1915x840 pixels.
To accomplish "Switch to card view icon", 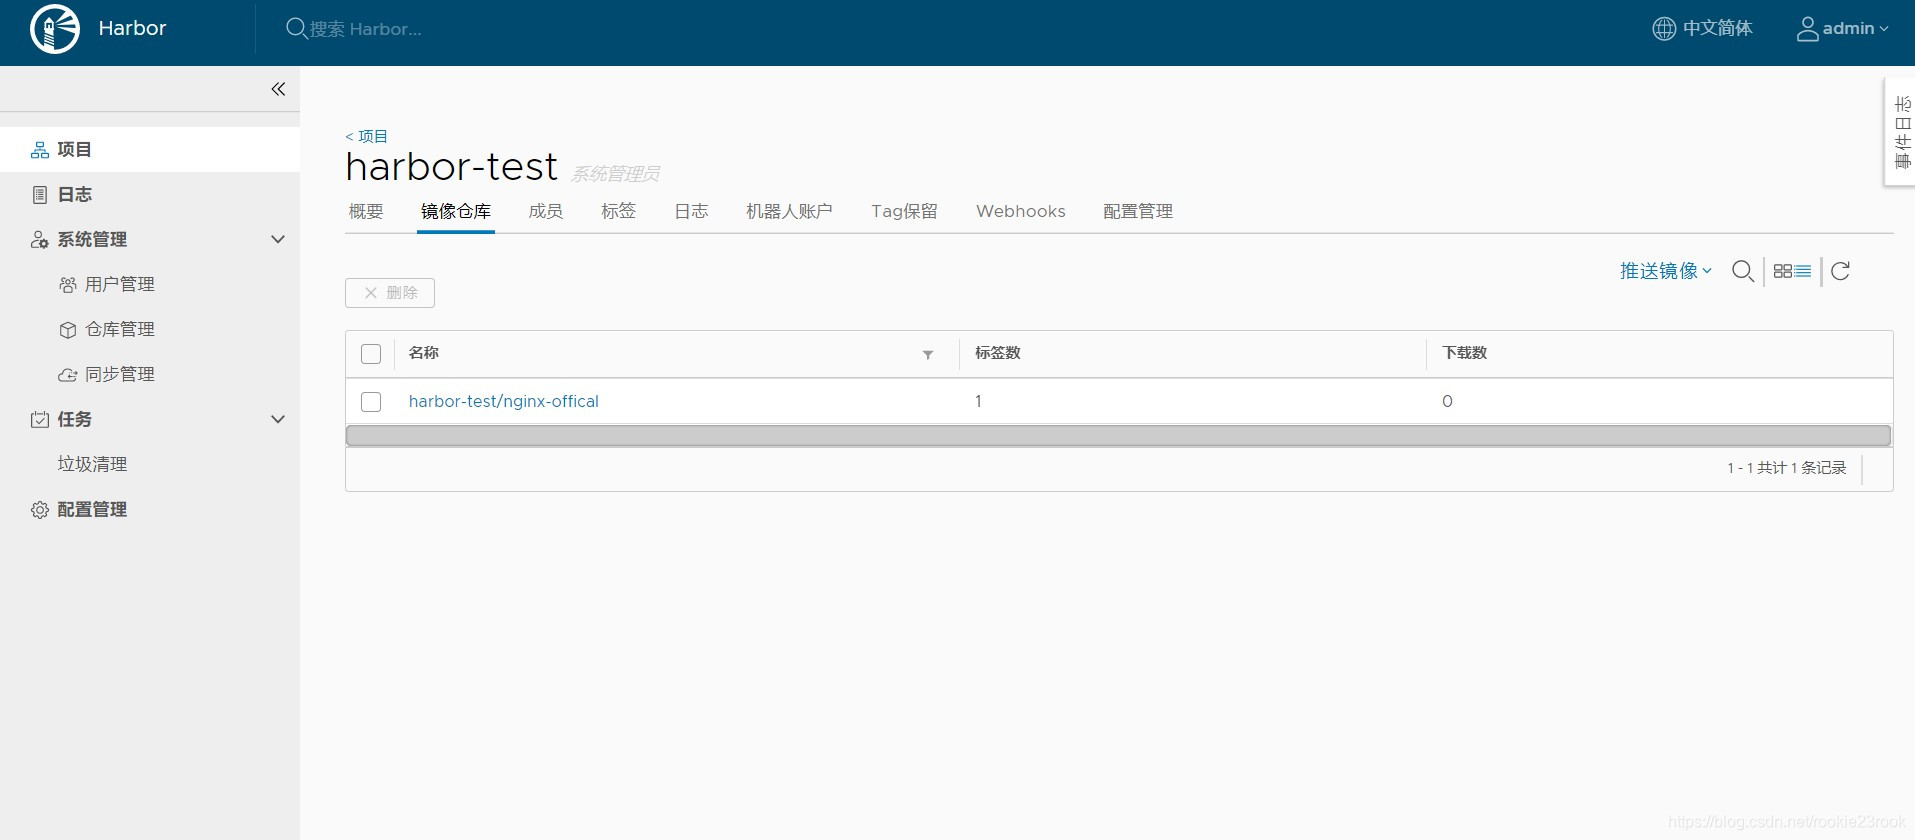I will (1782, 271).
